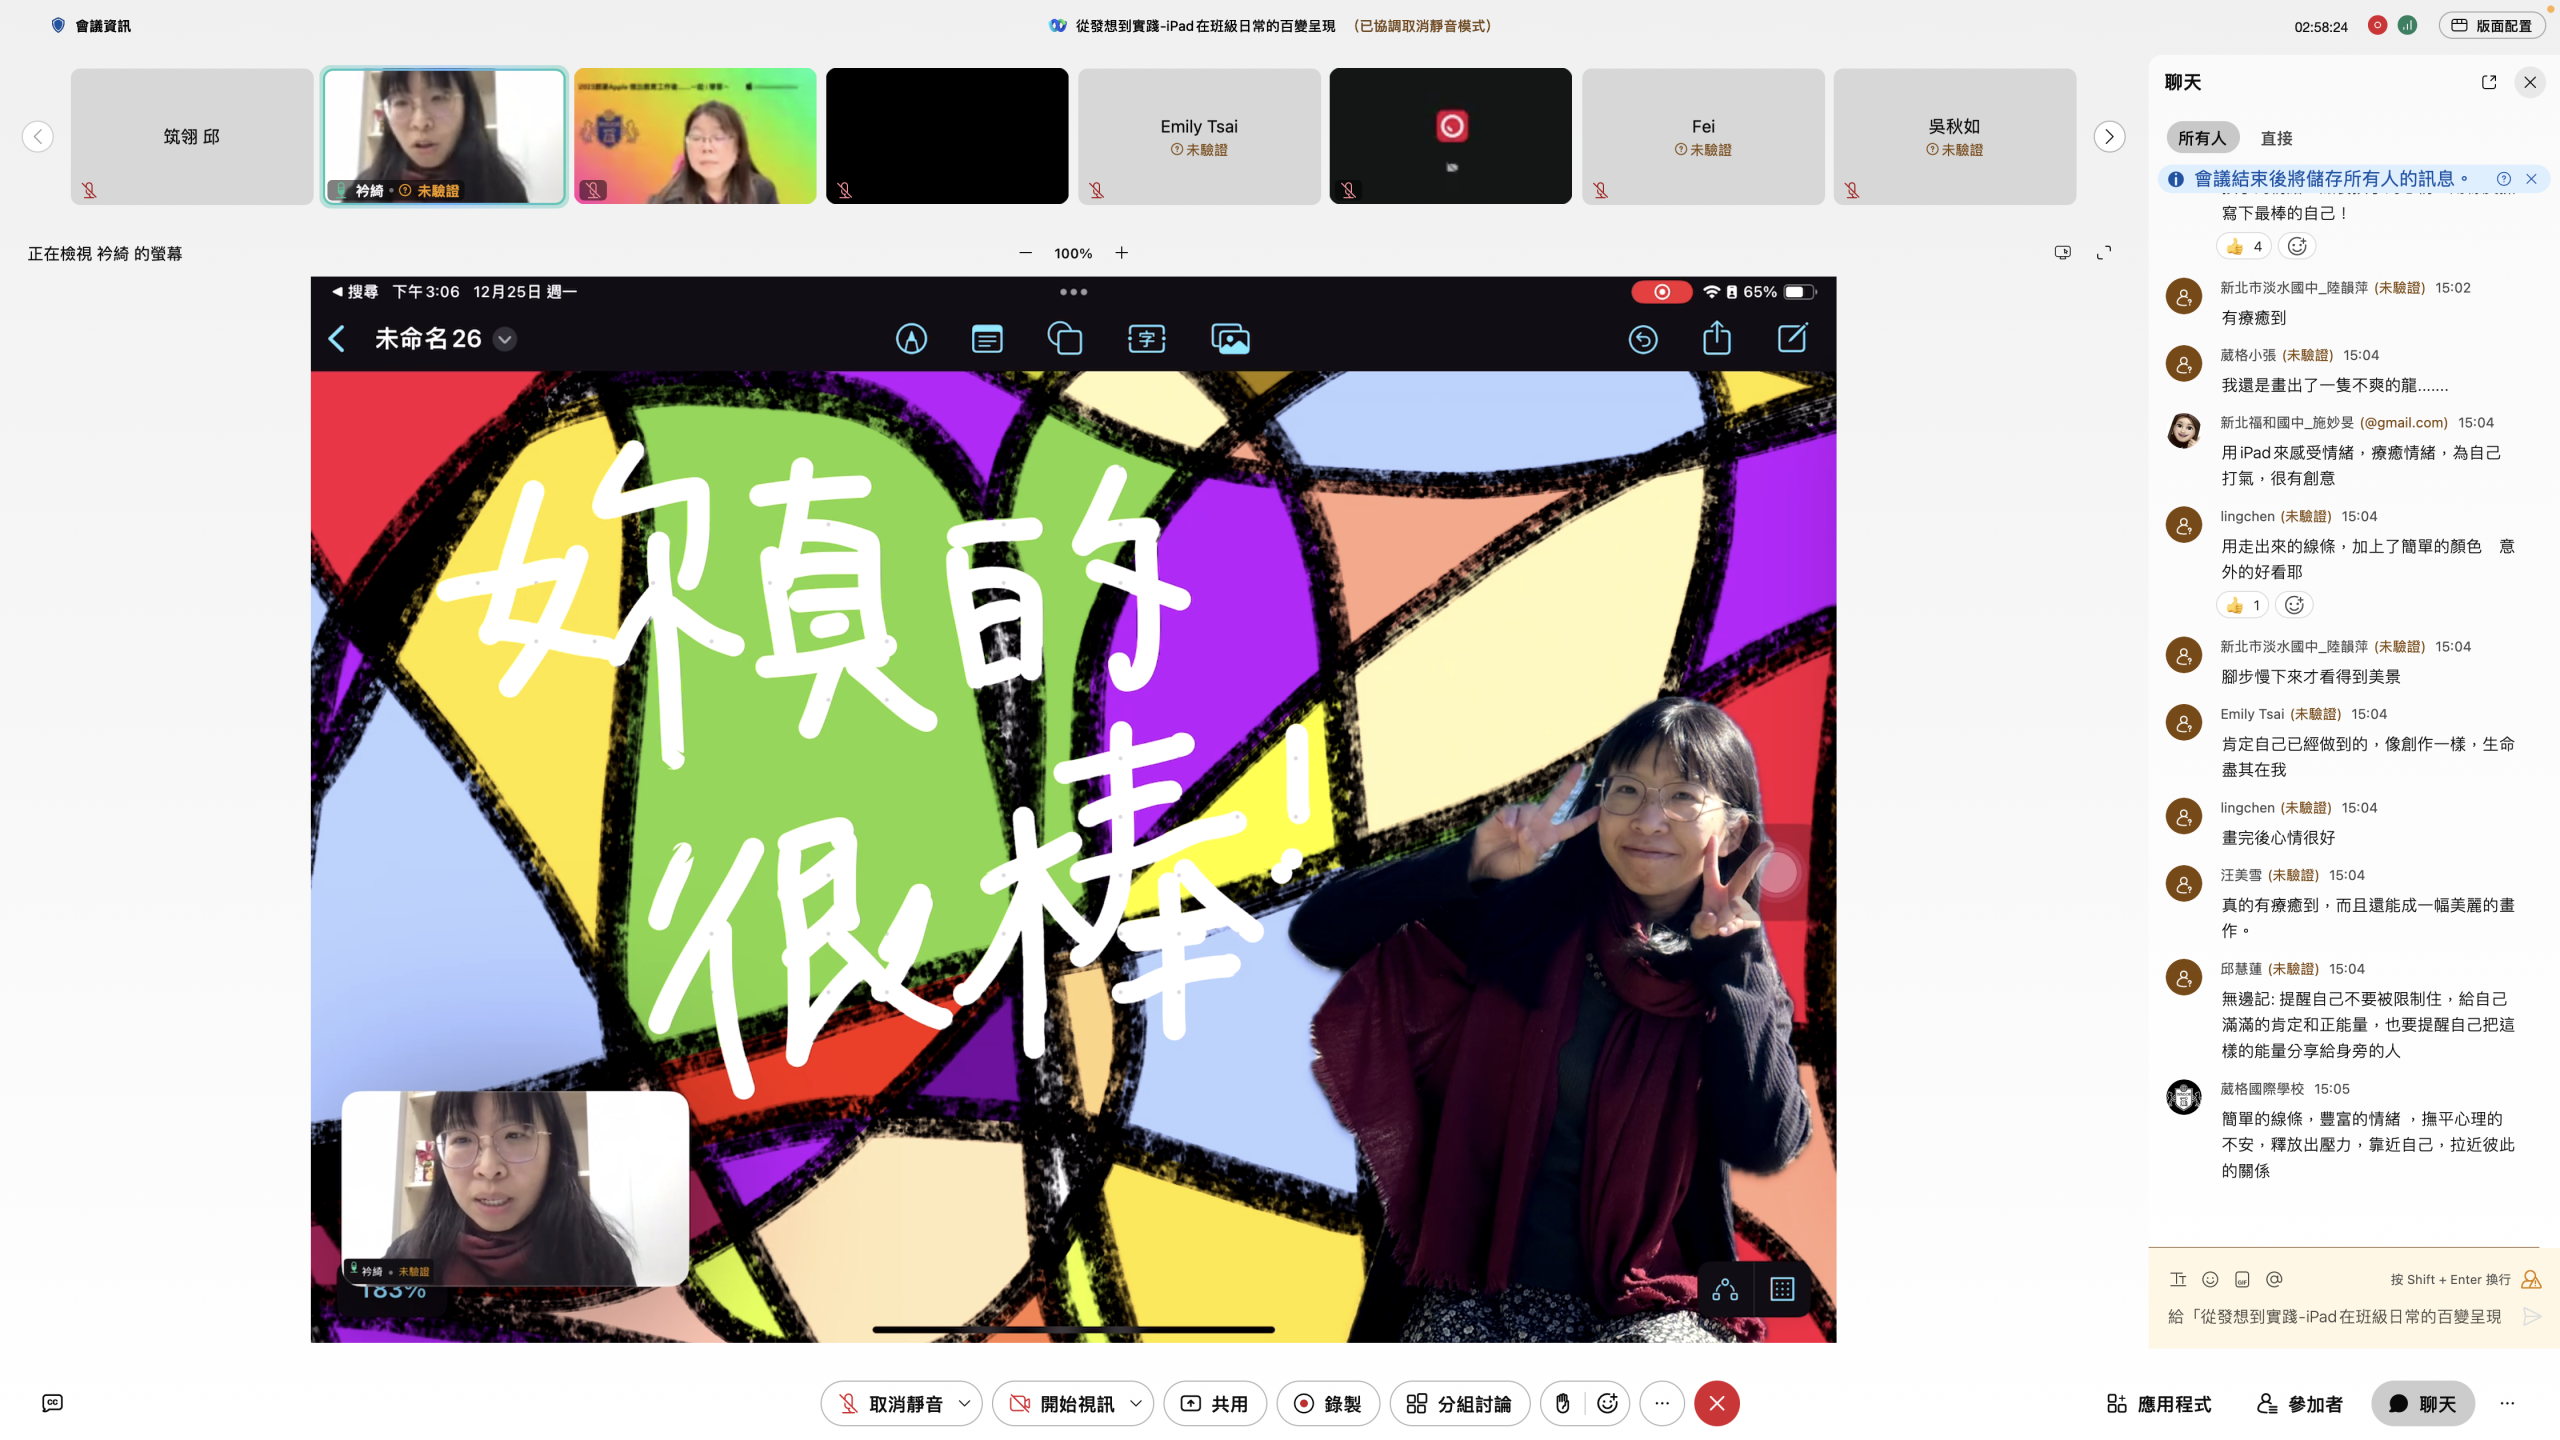Zoom in shared screen with plus
Image resolution: width=2560 pixels, height=1440 pixels.
(1122, 253)
